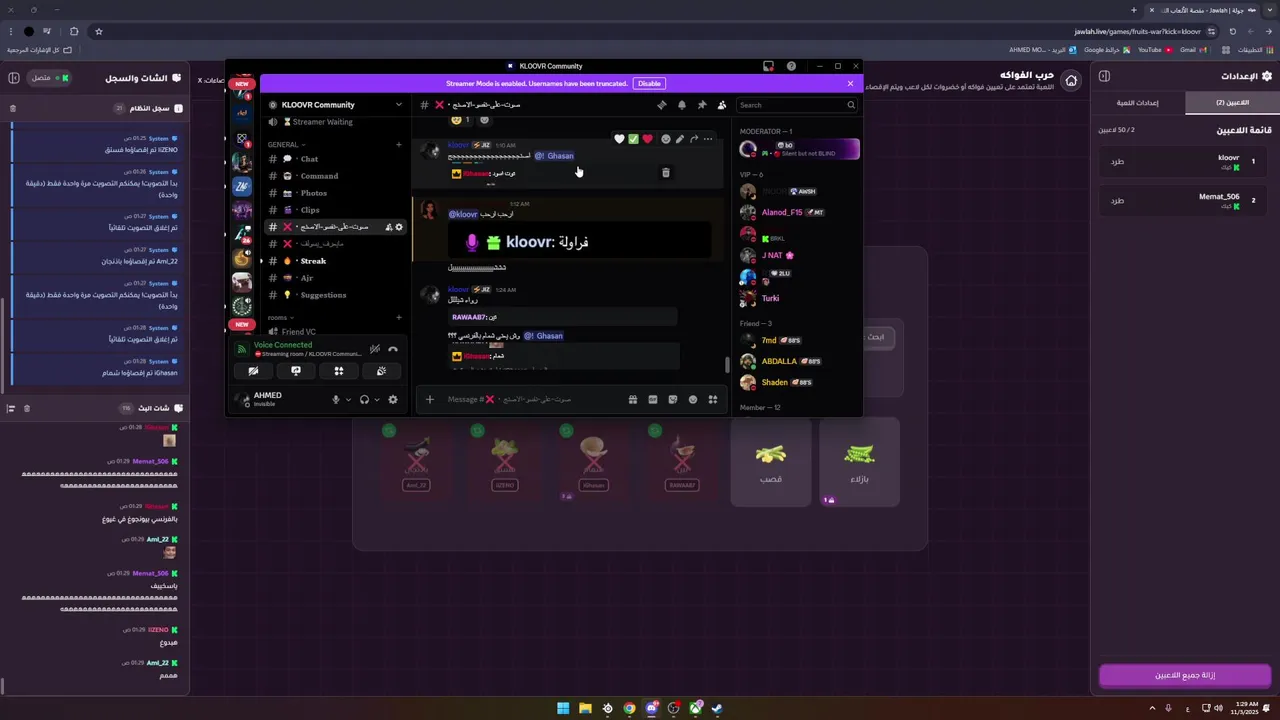React with white heart on hovered message

tap(619, 139)
